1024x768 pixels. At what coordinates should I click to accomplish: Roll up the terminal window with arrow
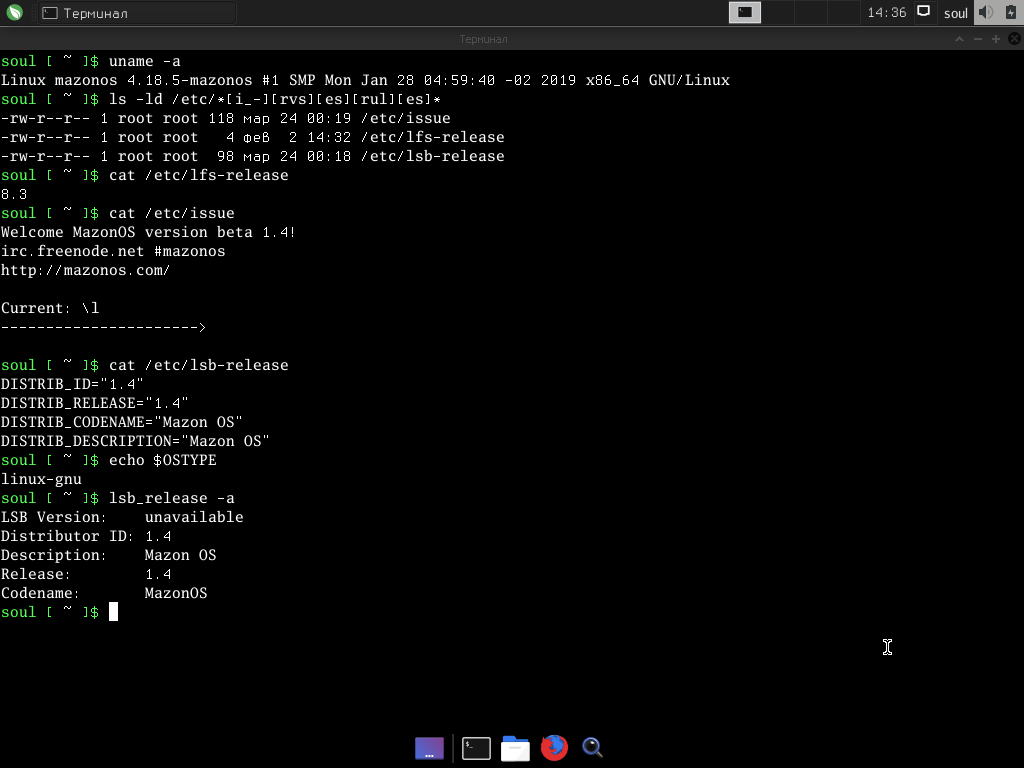(959, 39)
